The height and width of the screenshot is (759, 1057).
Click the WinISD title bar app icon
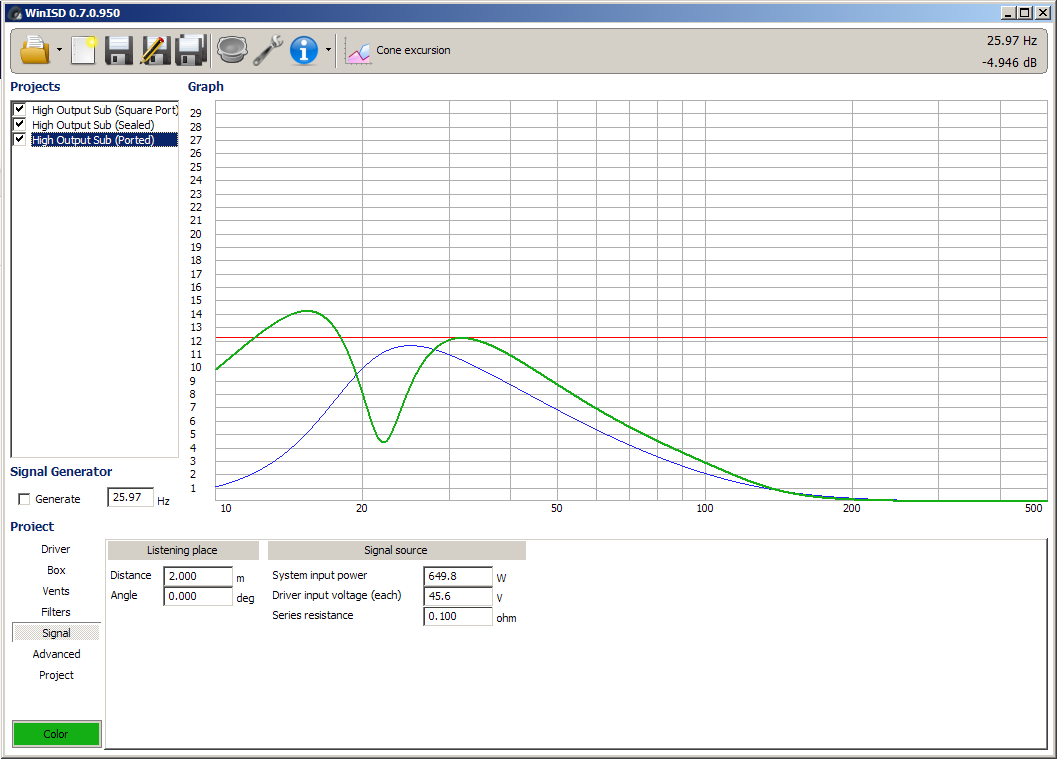coord(15,13)
